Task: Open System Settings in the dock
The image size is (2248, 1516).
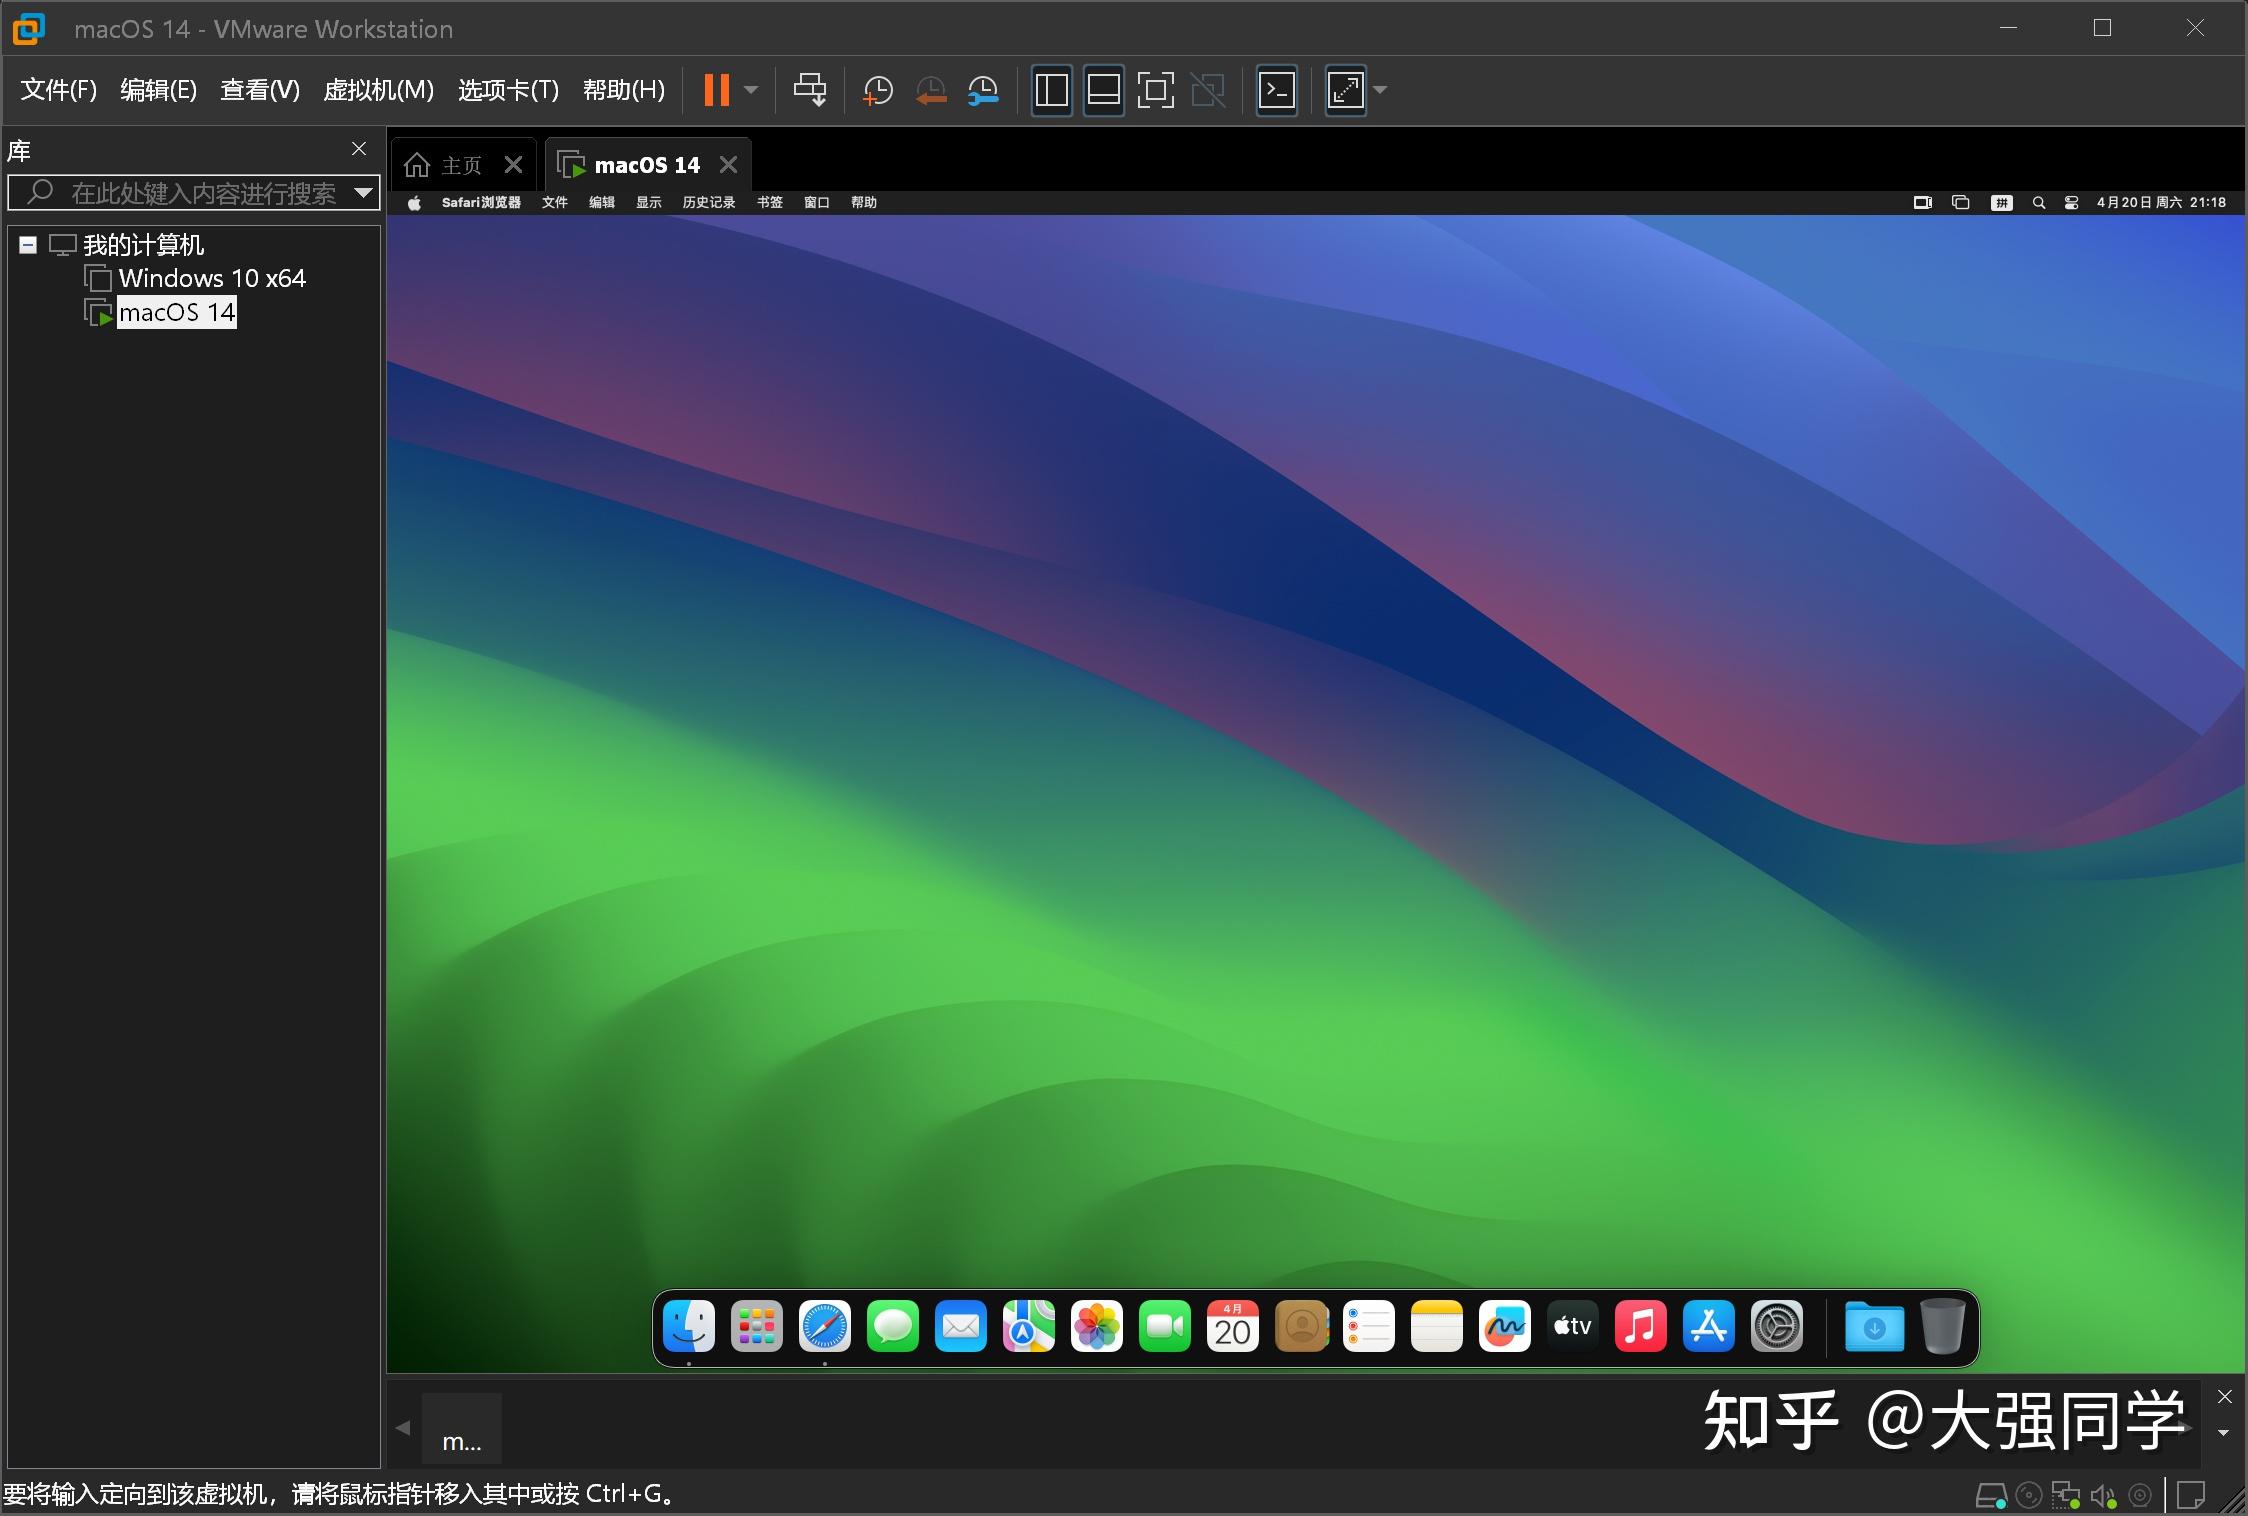Action: point(1777,1327)
